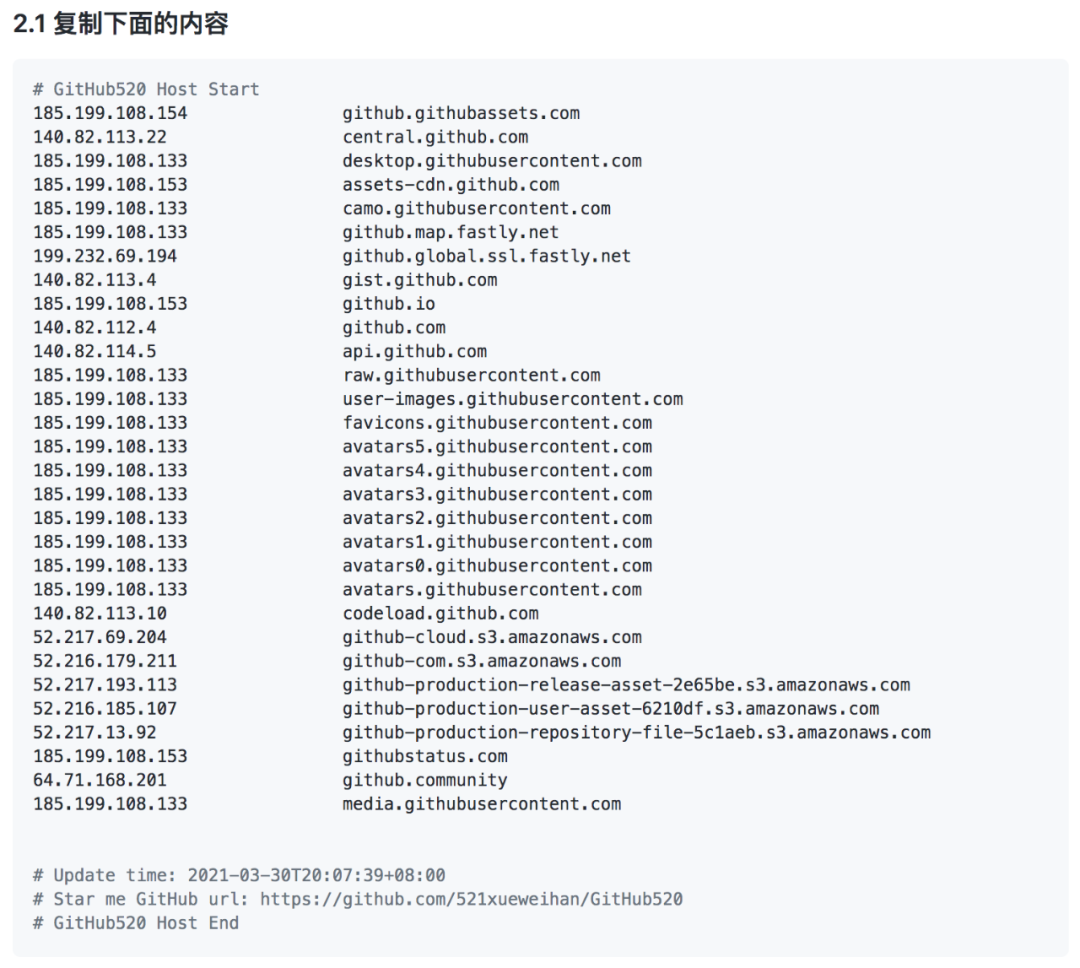
Task: Click the githubstatus.com hostname
Action: click(x=425, y=756)
